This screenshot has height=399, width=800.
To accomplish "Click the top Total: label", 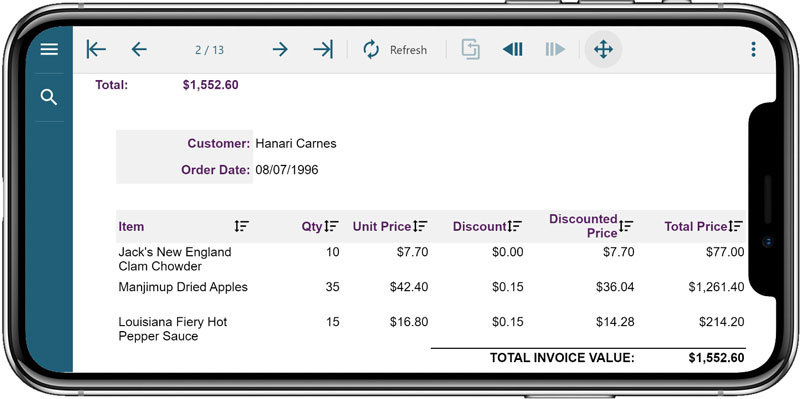I will tap(112, 85).
